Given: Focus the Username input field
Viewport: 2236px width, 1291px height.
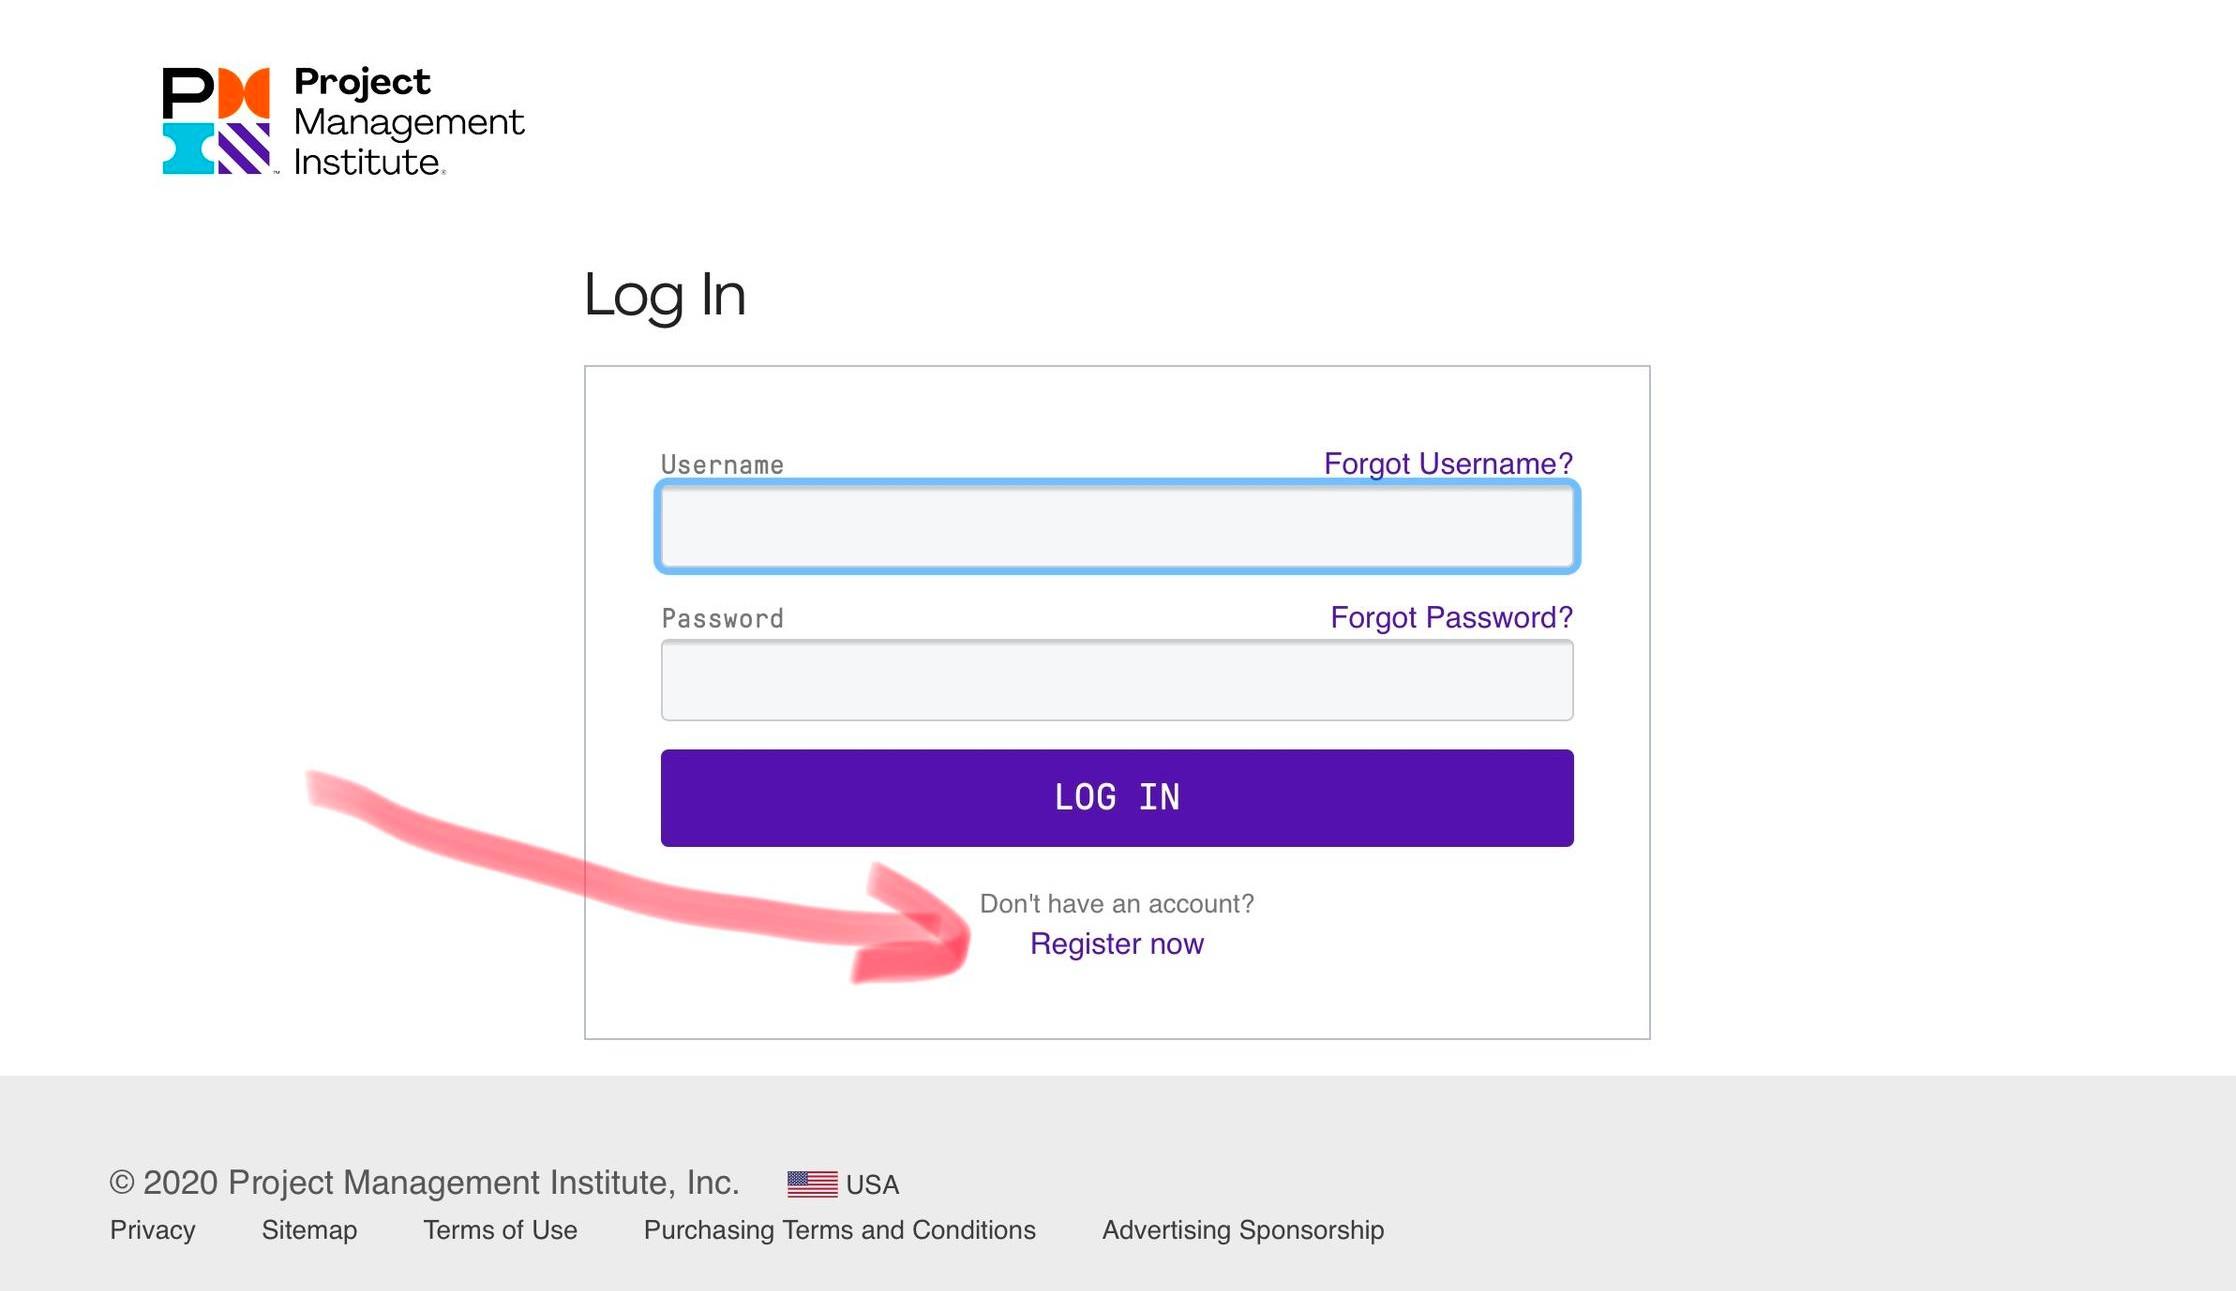Looking at the screenshot, I should pyautogui.click(x=1117, y=527).
